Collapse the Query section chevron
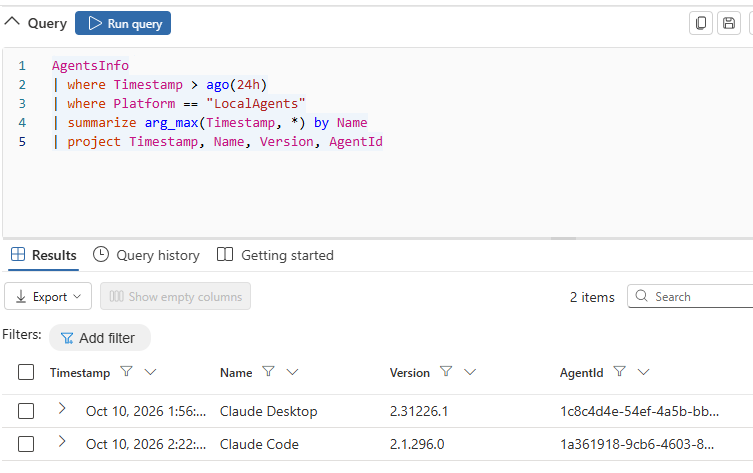This screenshot has width=753, height=473. pos(12,22)
